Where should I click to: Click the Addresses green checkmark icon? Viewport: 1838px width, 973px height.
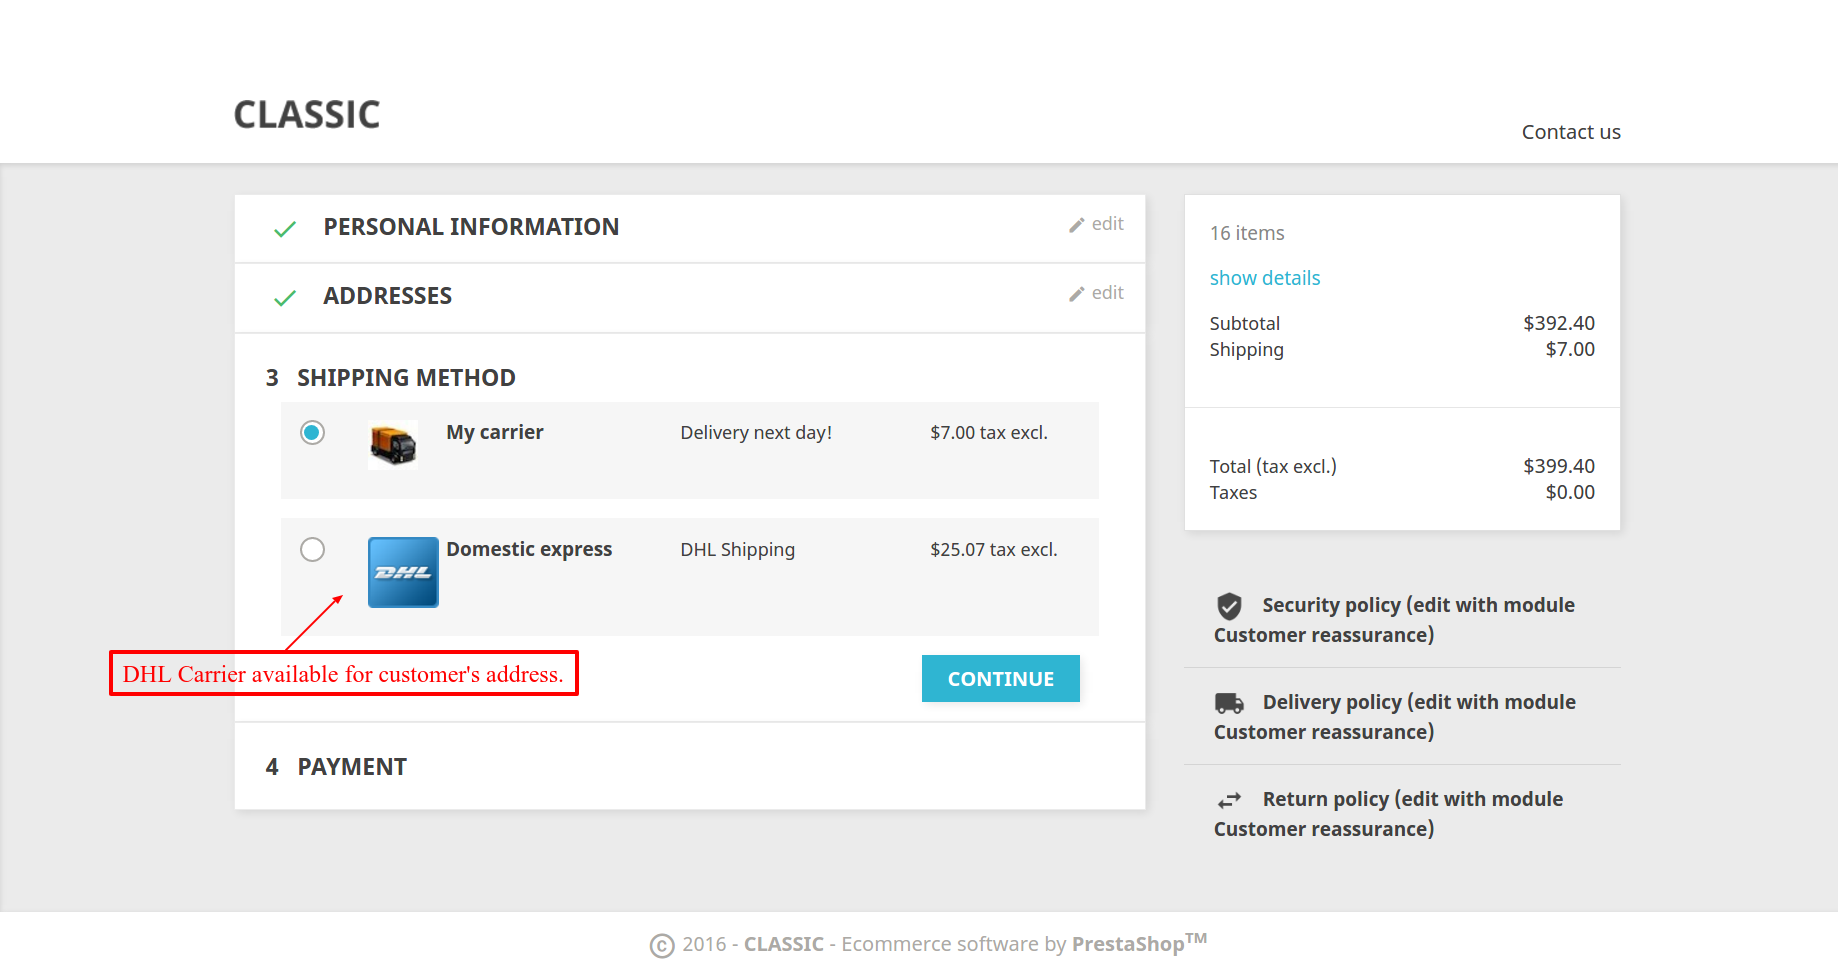tap(285, 298)
